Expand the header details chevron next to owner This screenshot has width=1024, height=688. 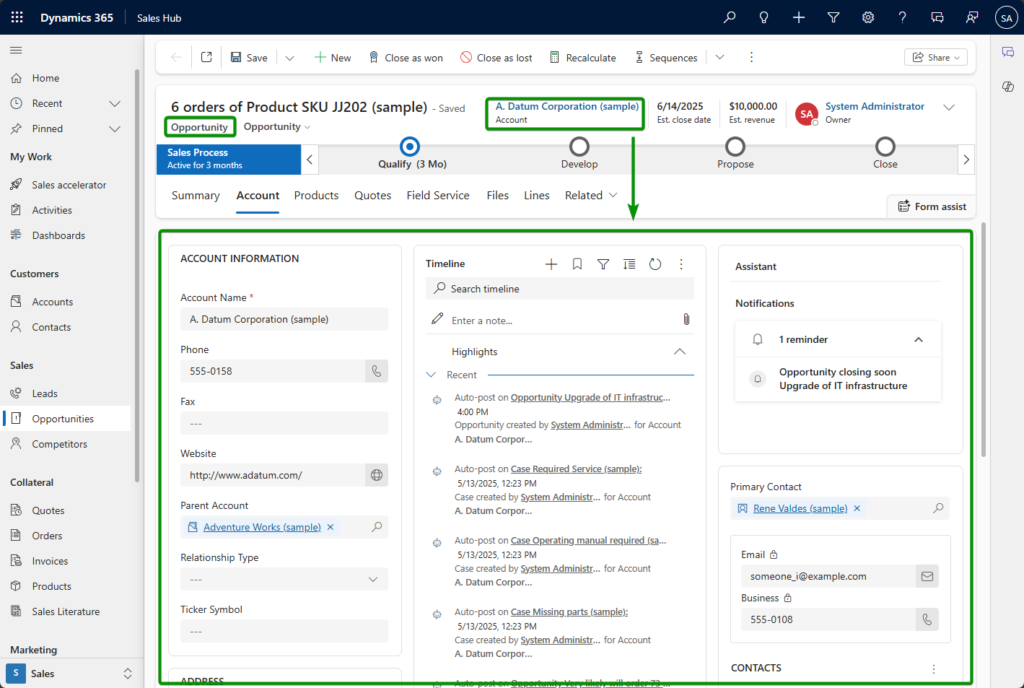pos(949,107)
